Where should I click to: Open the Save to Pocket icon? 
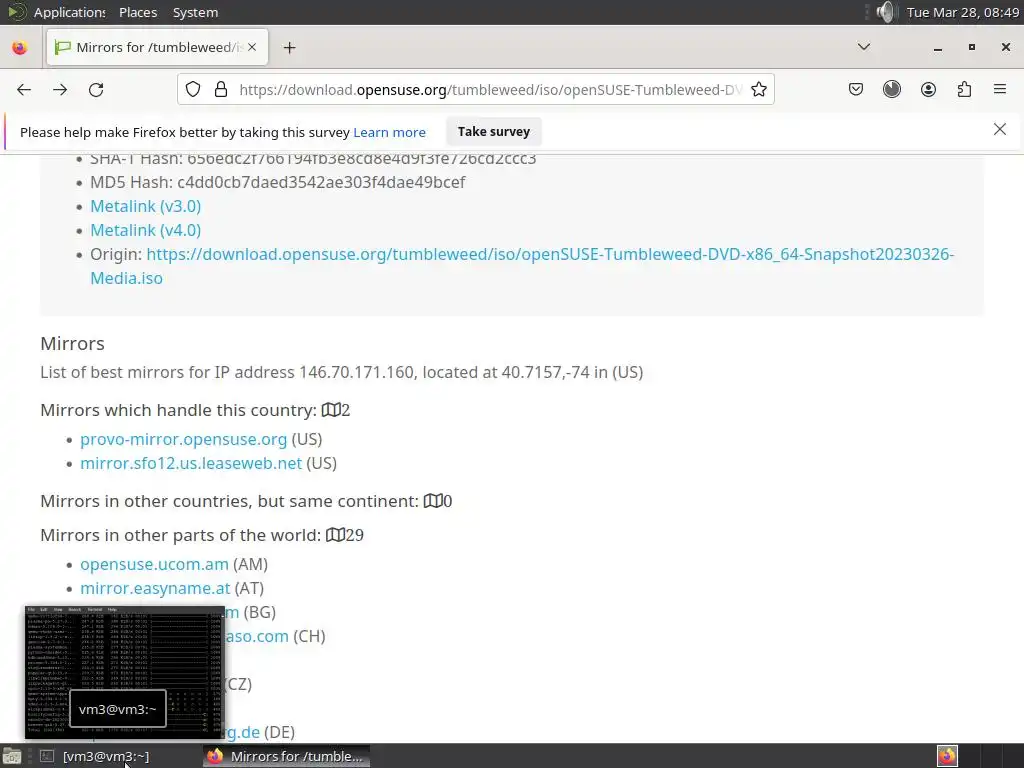856,89
